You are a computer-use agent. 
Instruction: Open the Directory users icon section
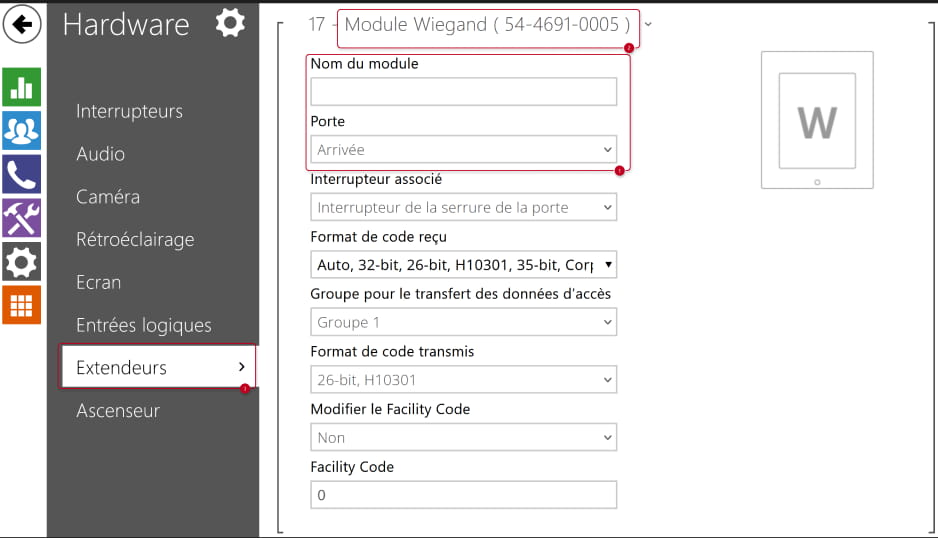click(22, 130)
